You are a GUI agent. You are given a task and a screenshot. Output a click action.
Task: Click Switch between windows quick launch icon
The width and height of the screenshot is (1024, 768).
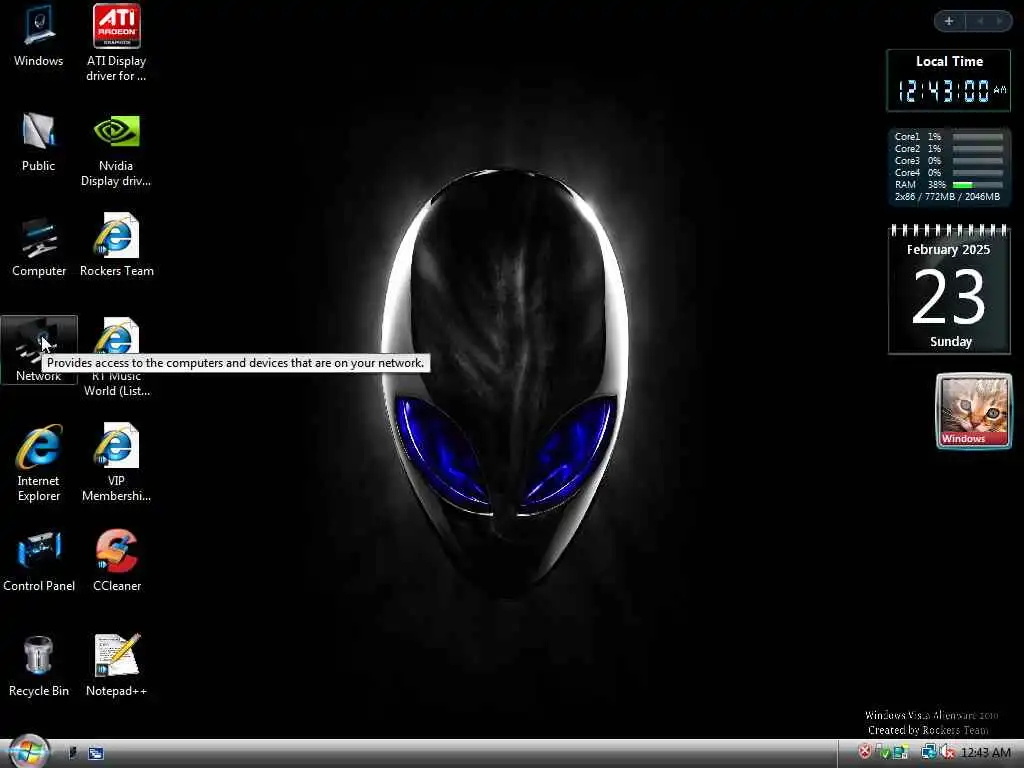click(x=96, y=753)
